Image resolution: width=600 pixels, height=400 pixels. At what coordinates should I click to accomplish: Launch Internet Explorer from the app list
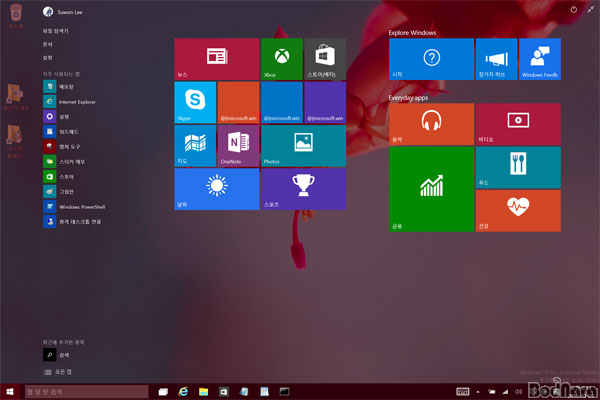69,101
